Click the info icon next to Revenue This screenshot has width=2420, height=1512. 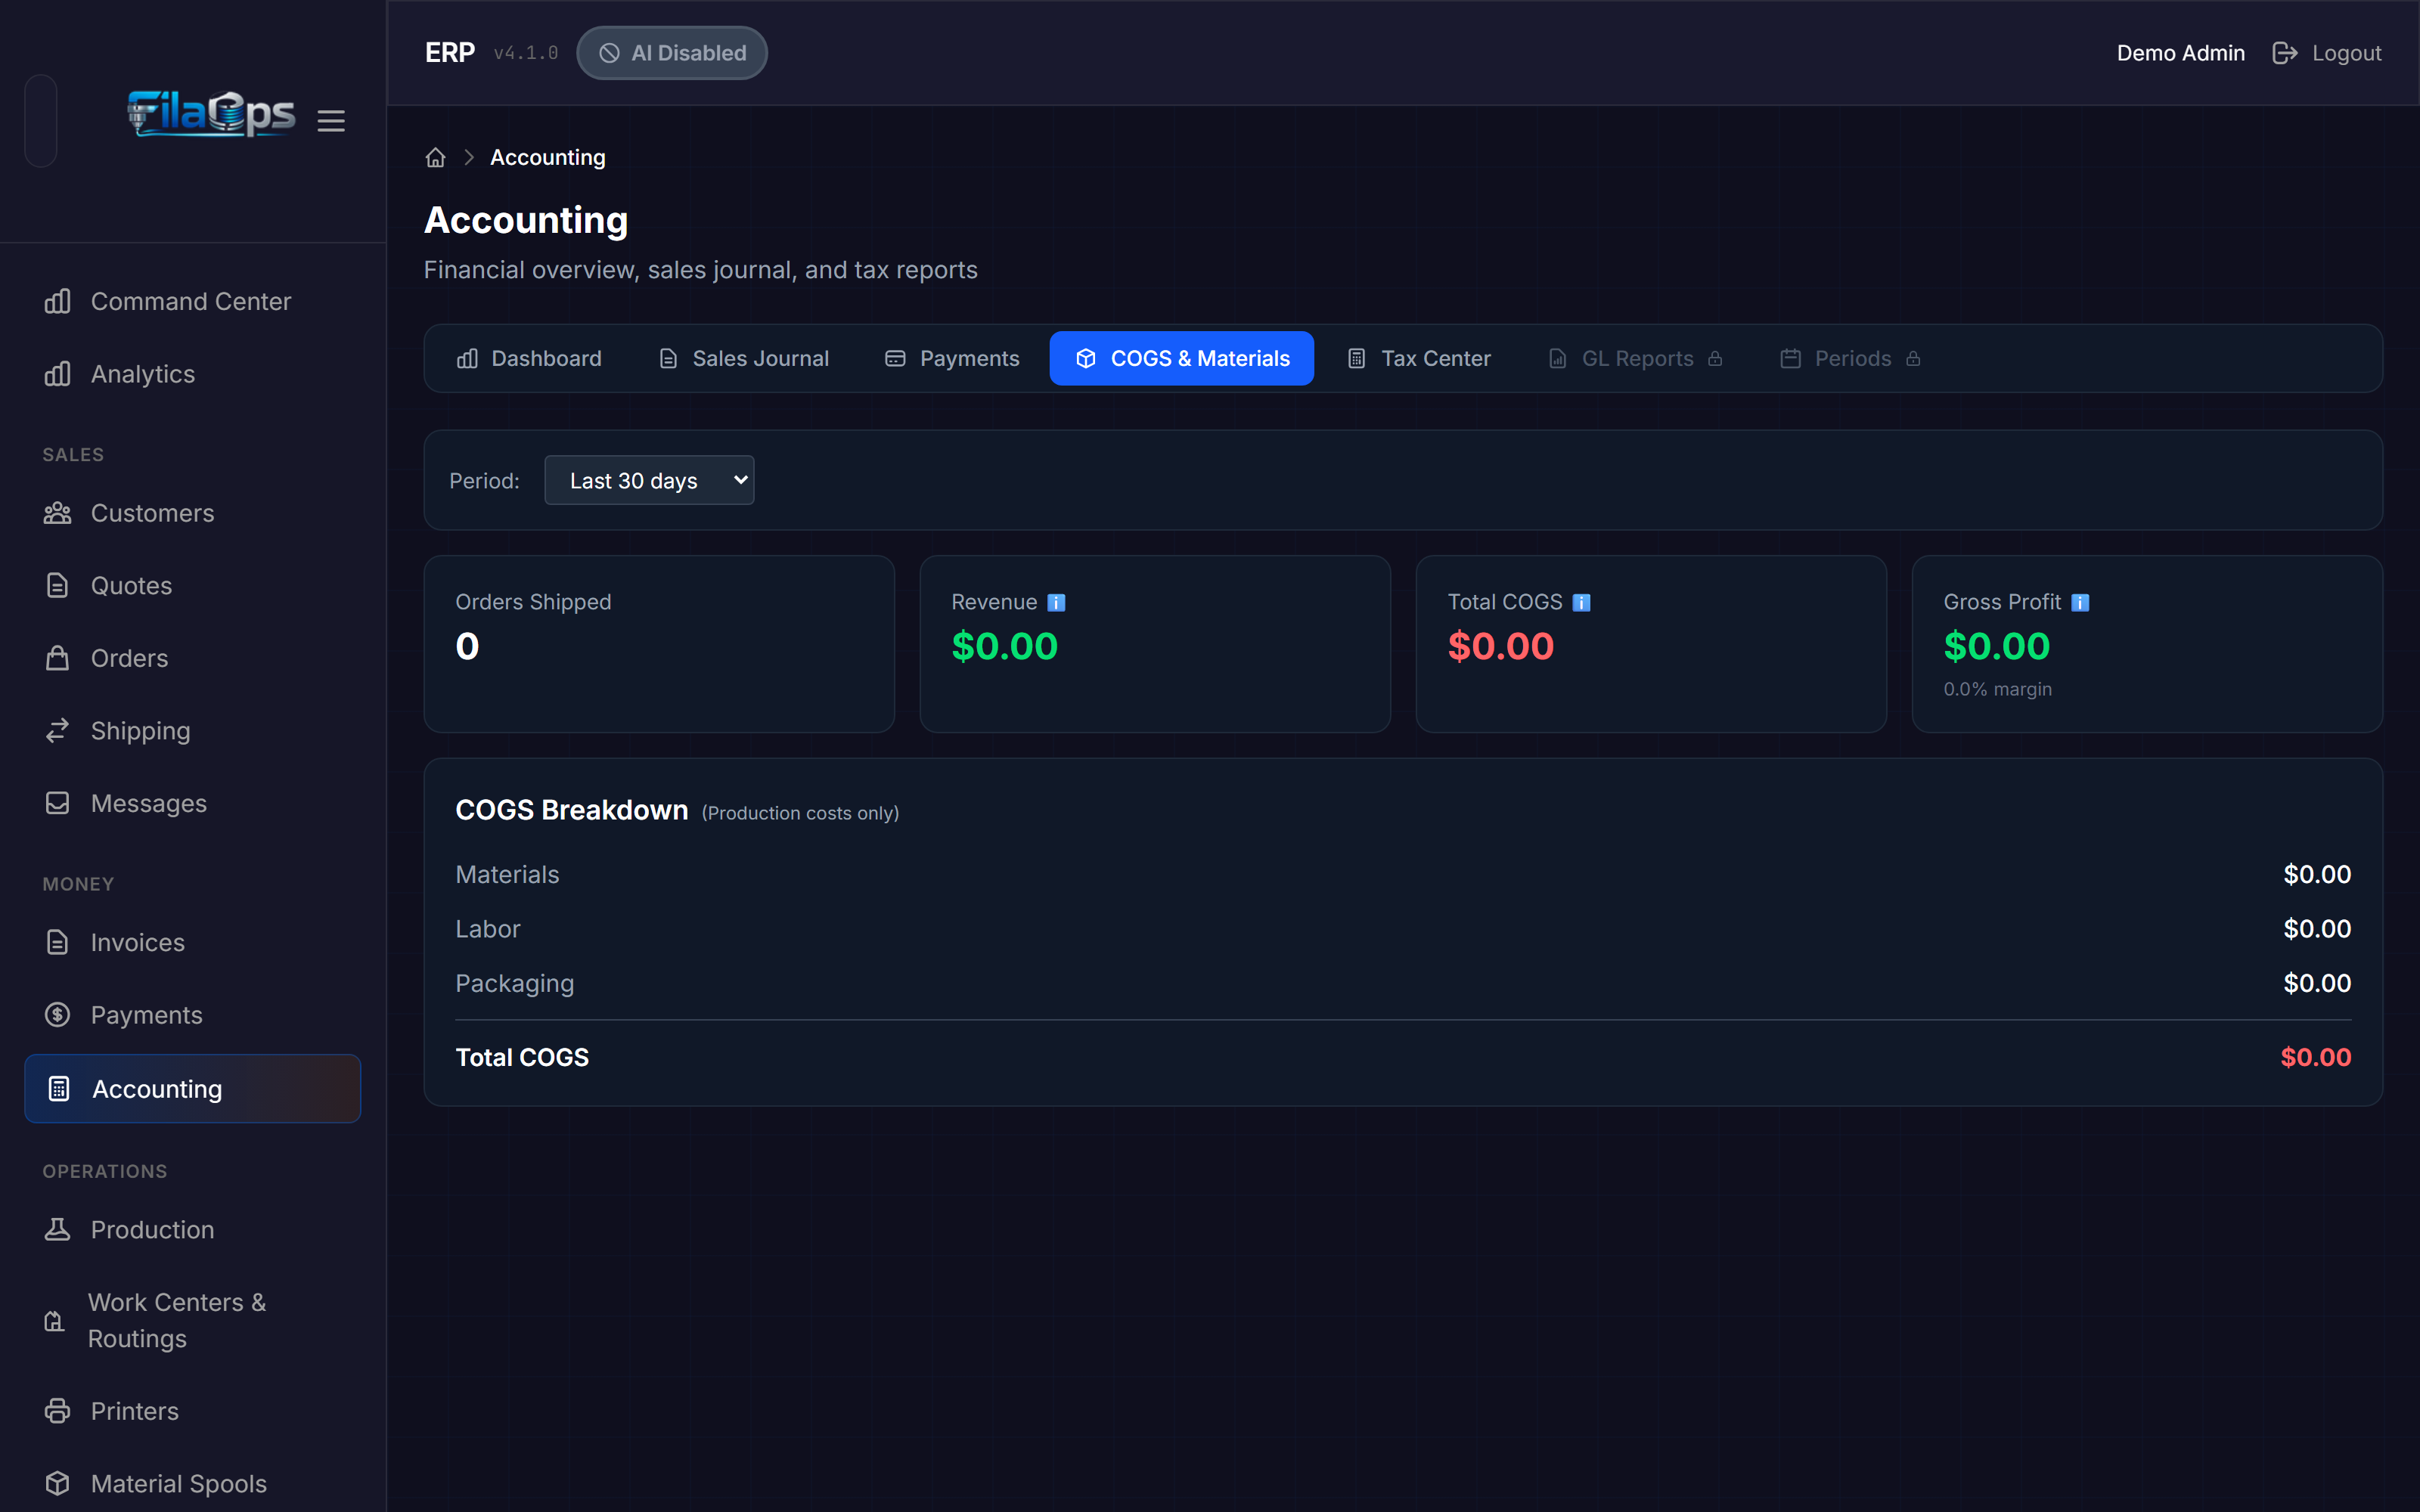1056,602
